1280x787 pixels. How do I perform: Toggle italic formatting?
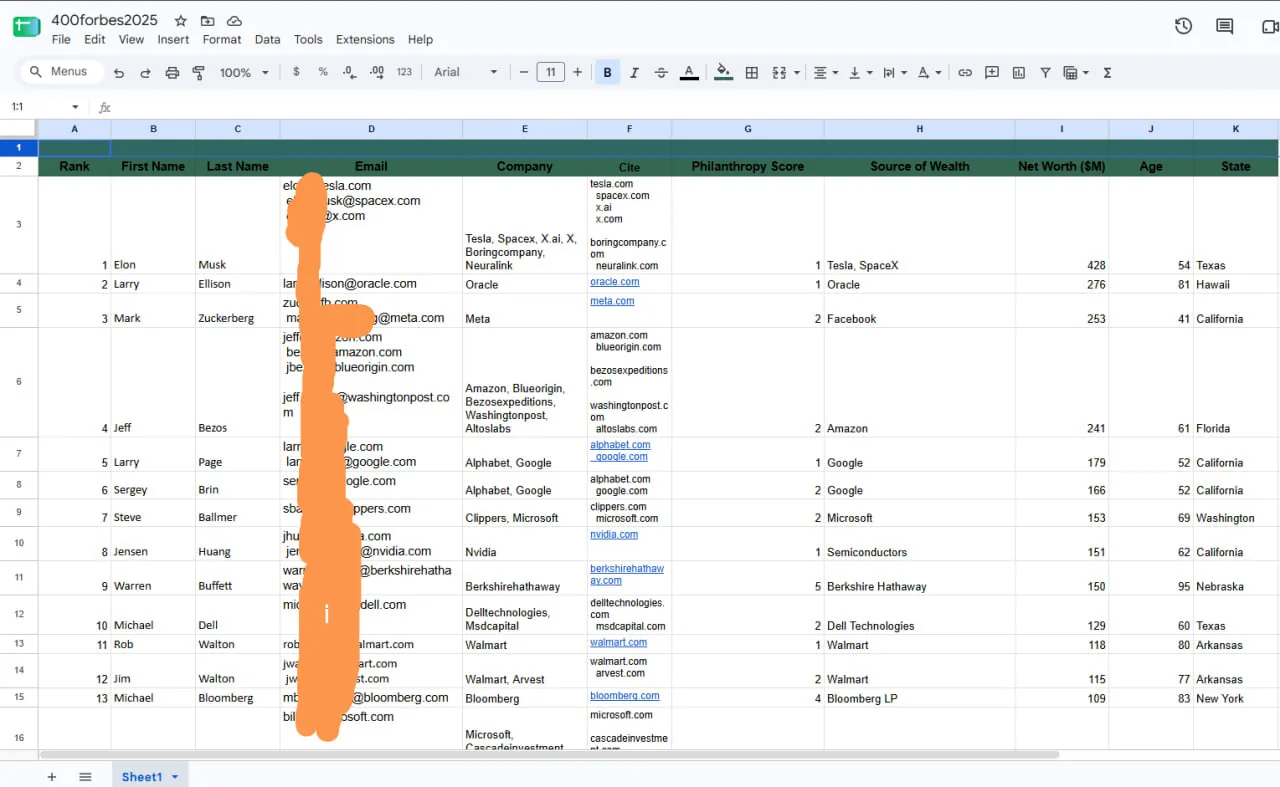(x=634, y=72)
